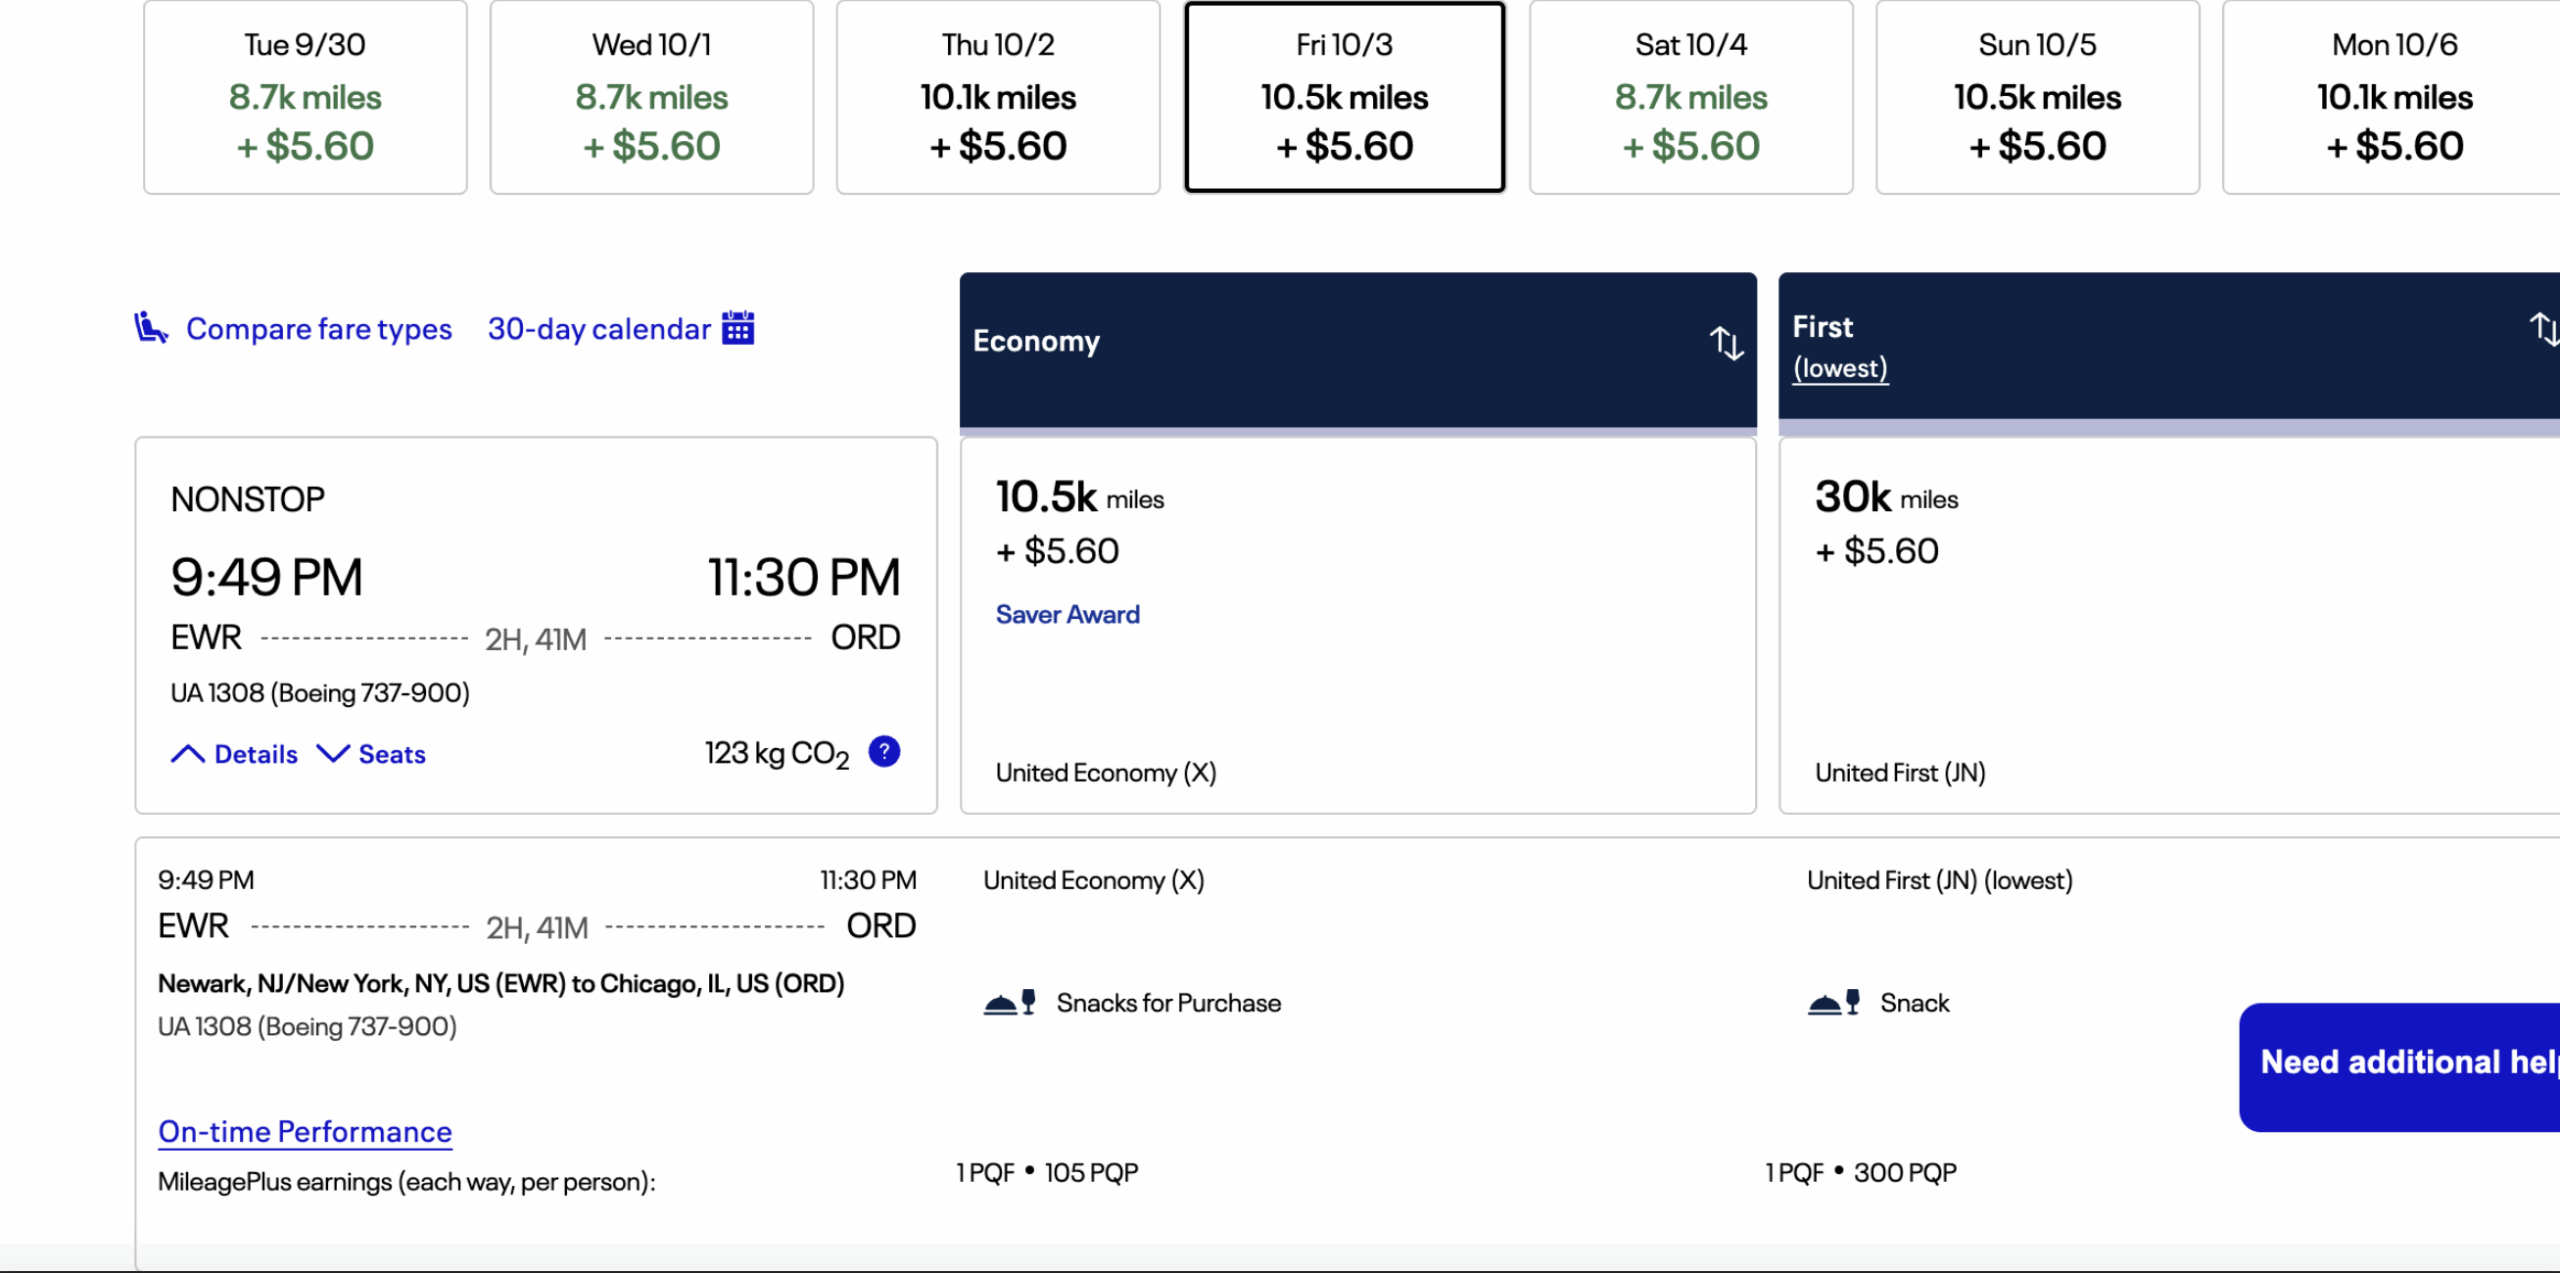Switch to Thu 10/2 date option
2560x1273 pixels.
(998, 97)
